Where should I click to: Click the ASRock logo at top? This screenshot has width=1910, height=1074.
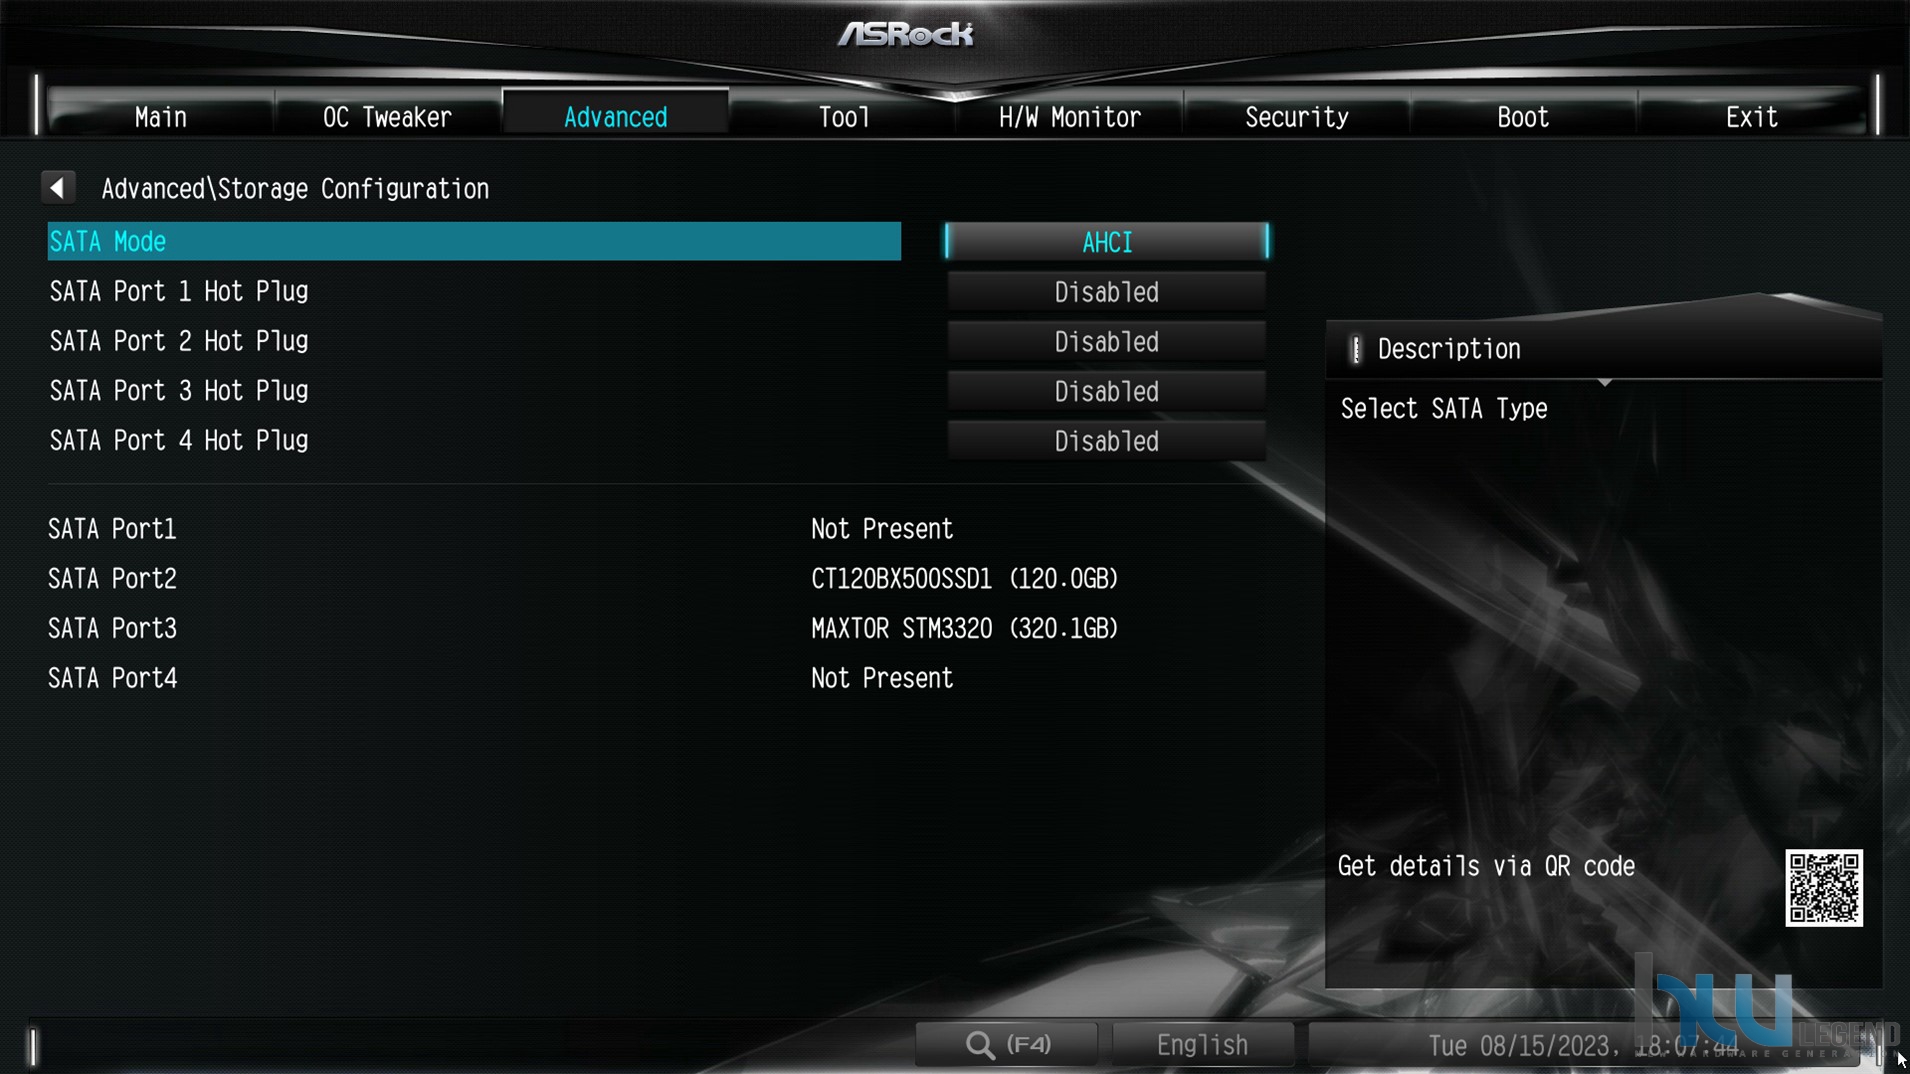(906, 34)
